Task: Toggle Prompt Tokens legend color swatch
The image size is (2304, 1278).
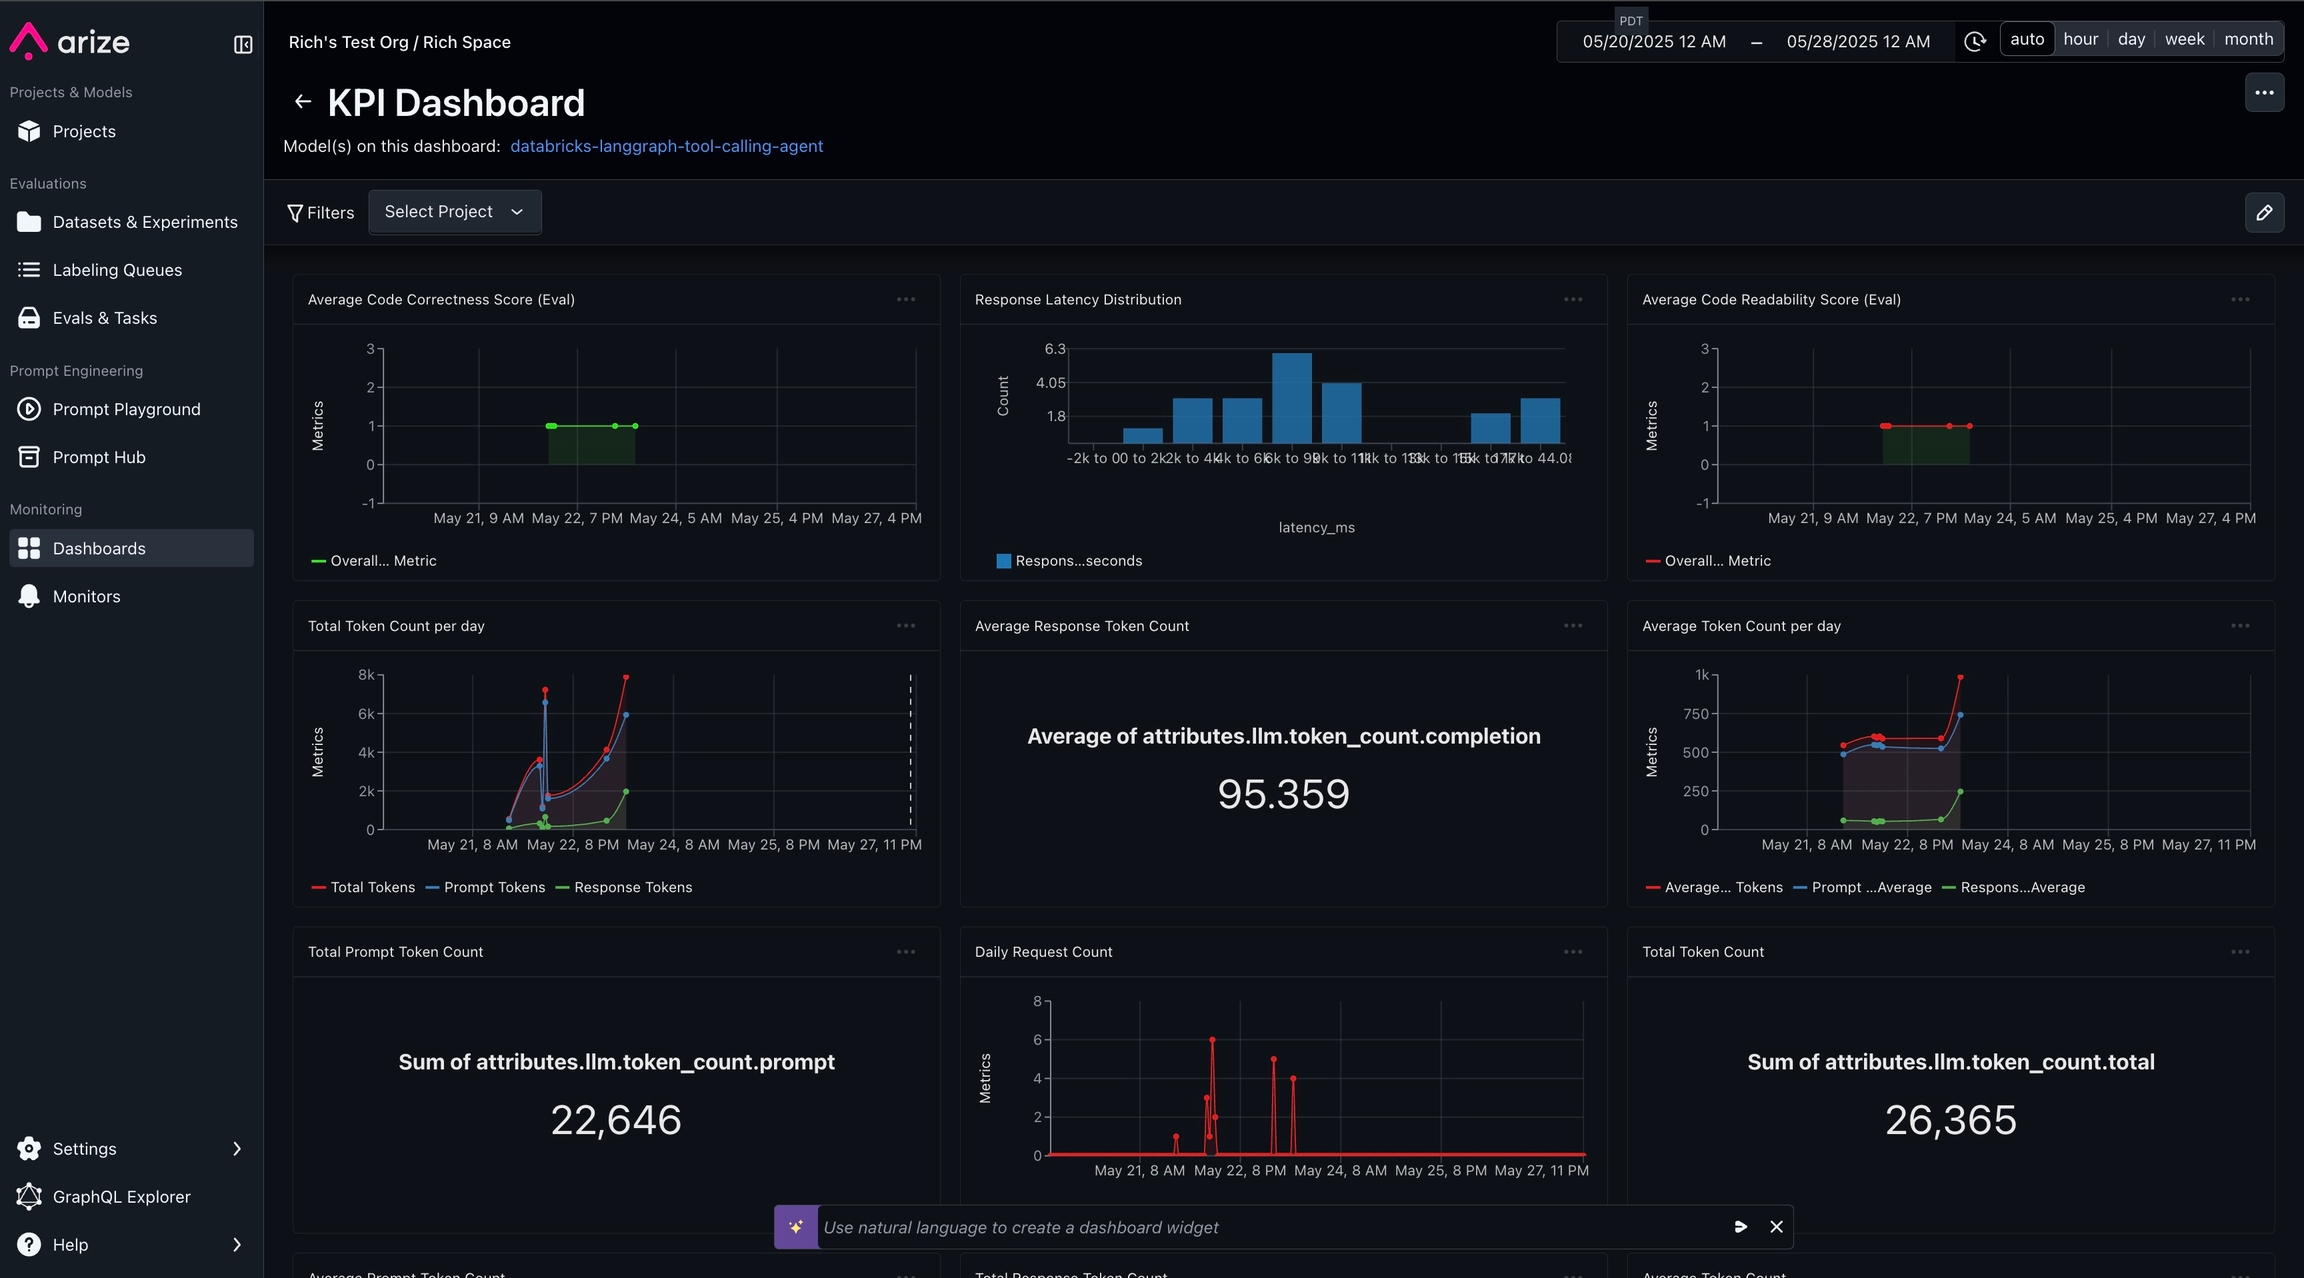Action: [432, 888]
